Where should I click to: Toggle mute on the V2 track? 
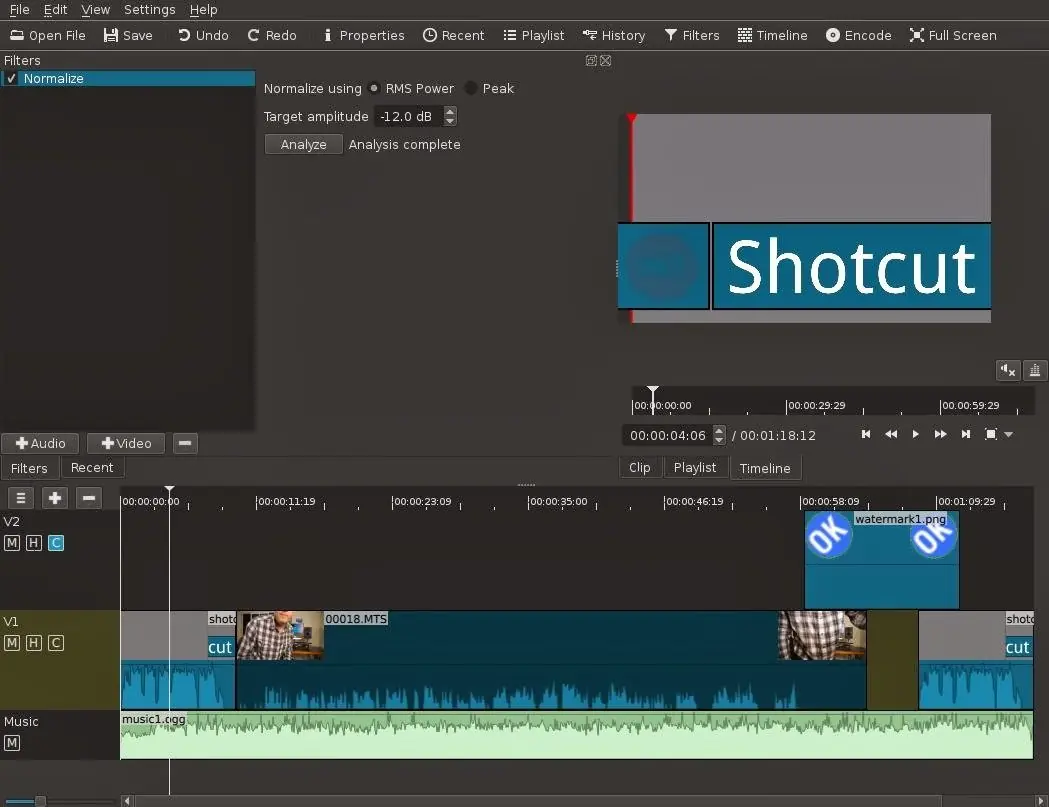12,543
